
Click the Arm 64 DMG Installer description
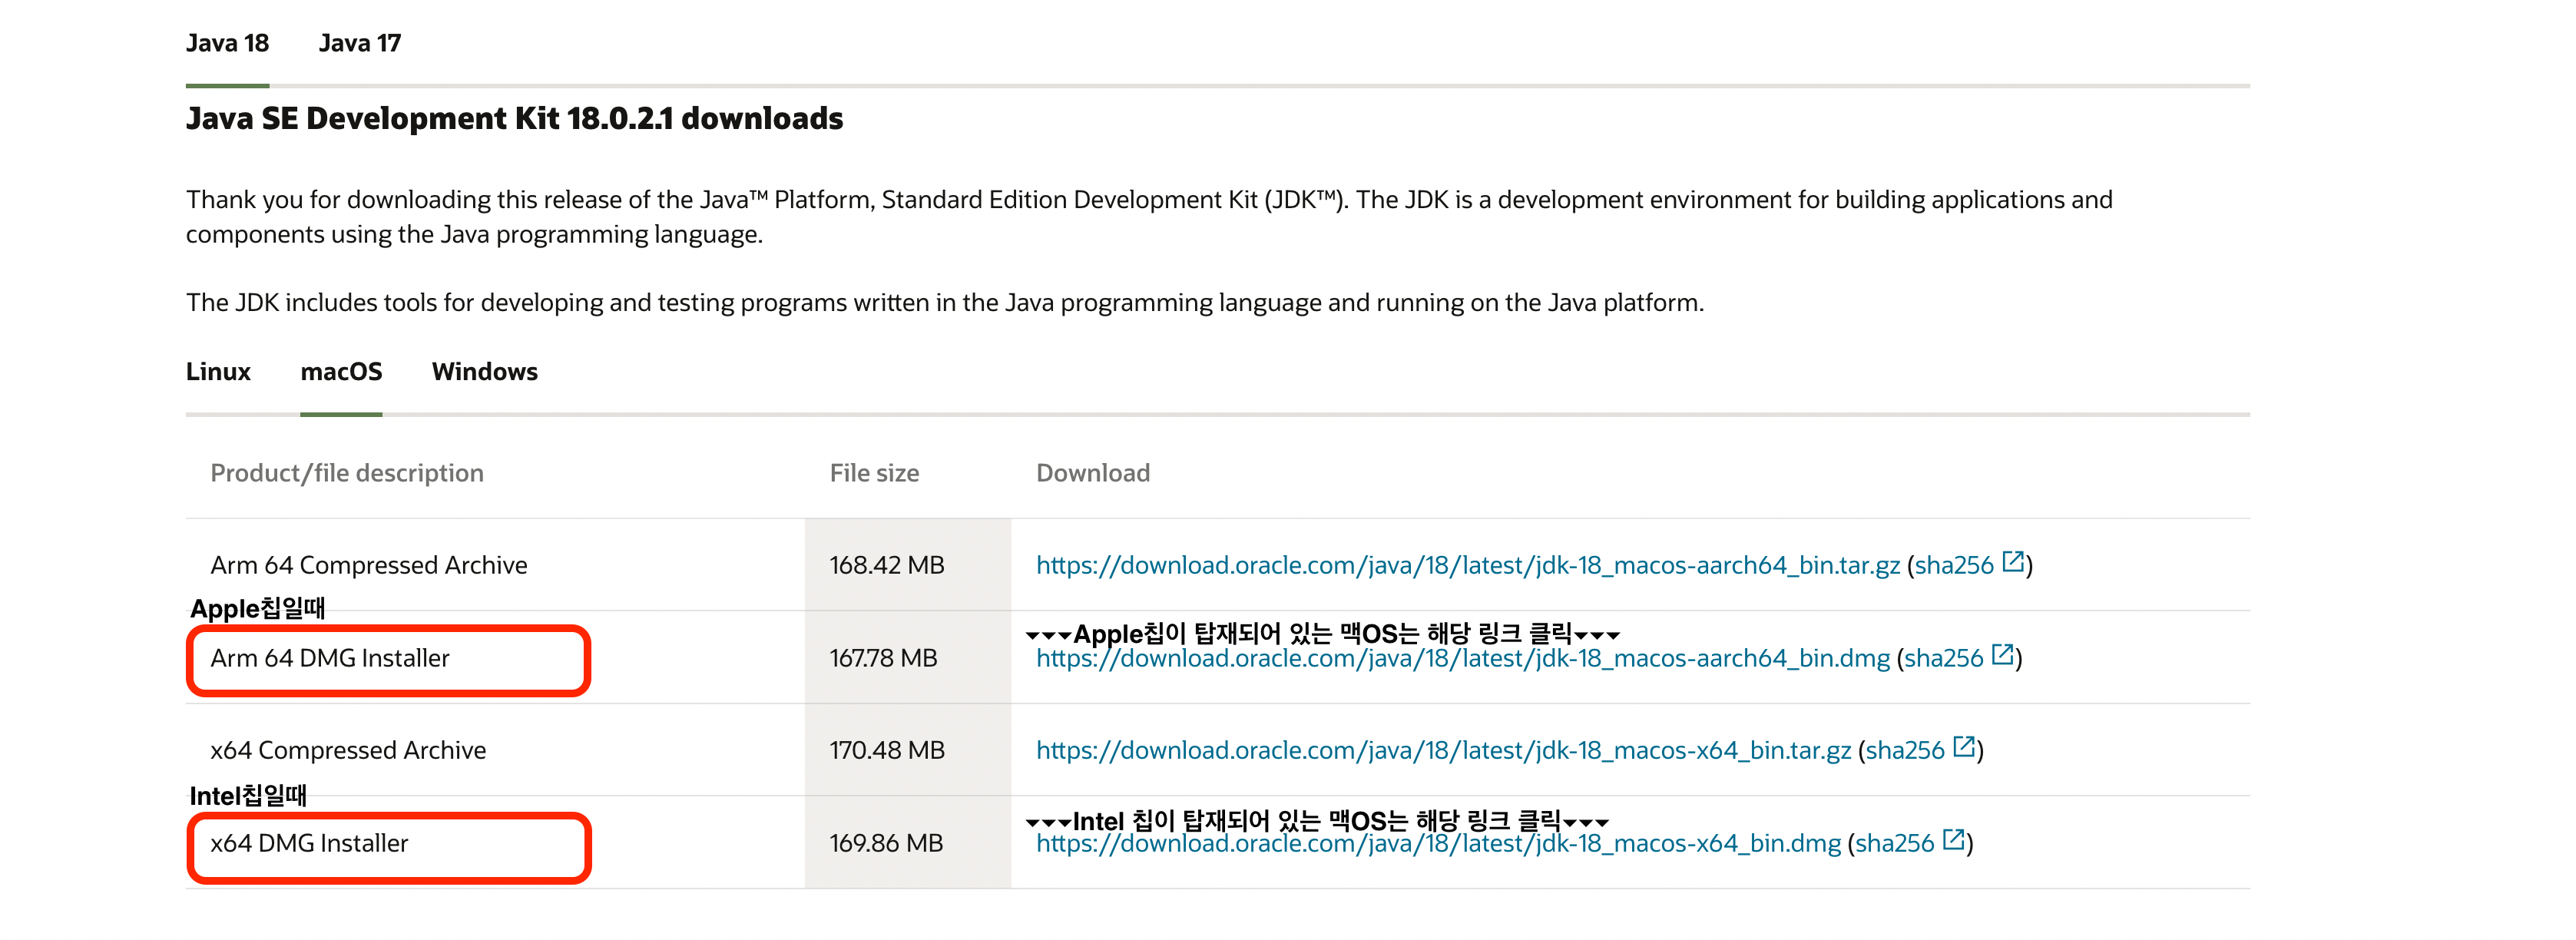pyautogui.click(x=330, y=658)
